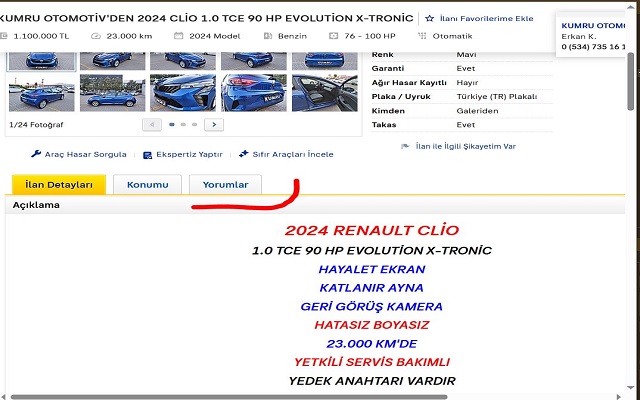Click the vertical scrollbar thumb
Viewport: 640px width, 400px height.
pyautogui.click(x=631, y=82)
